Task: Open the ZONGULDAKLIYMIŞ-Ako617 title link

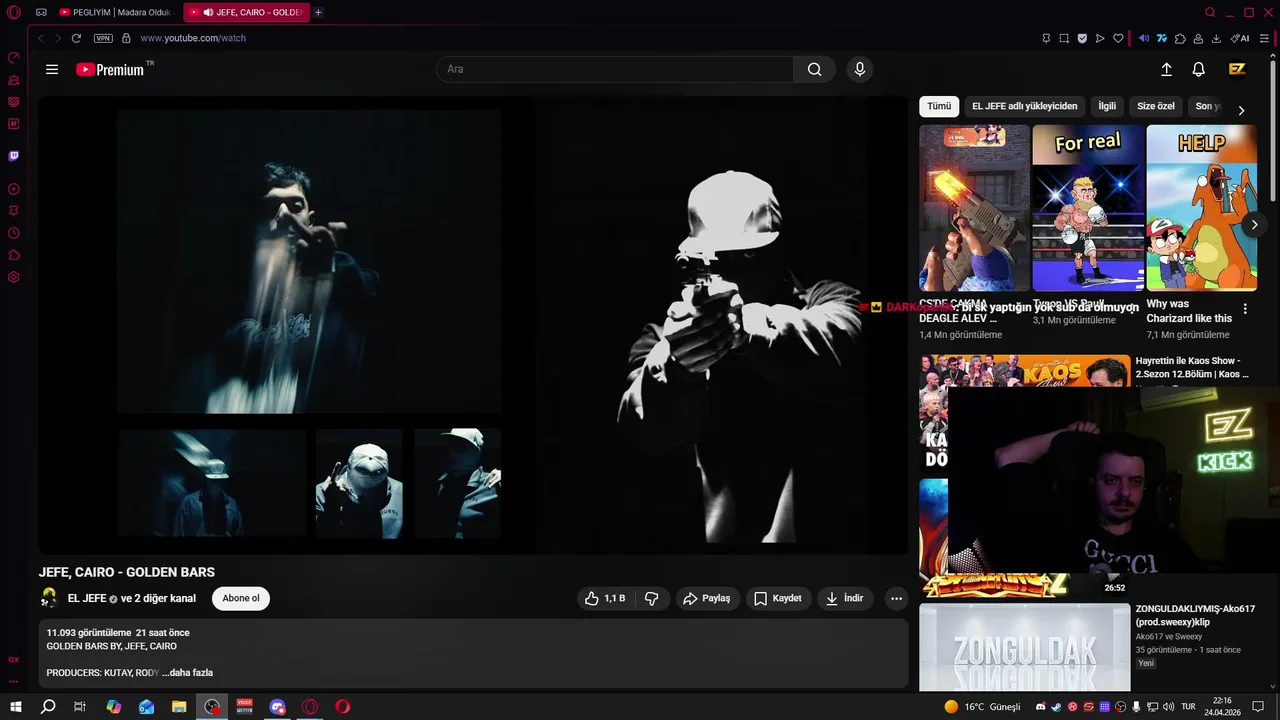Action: [1195, 615]
